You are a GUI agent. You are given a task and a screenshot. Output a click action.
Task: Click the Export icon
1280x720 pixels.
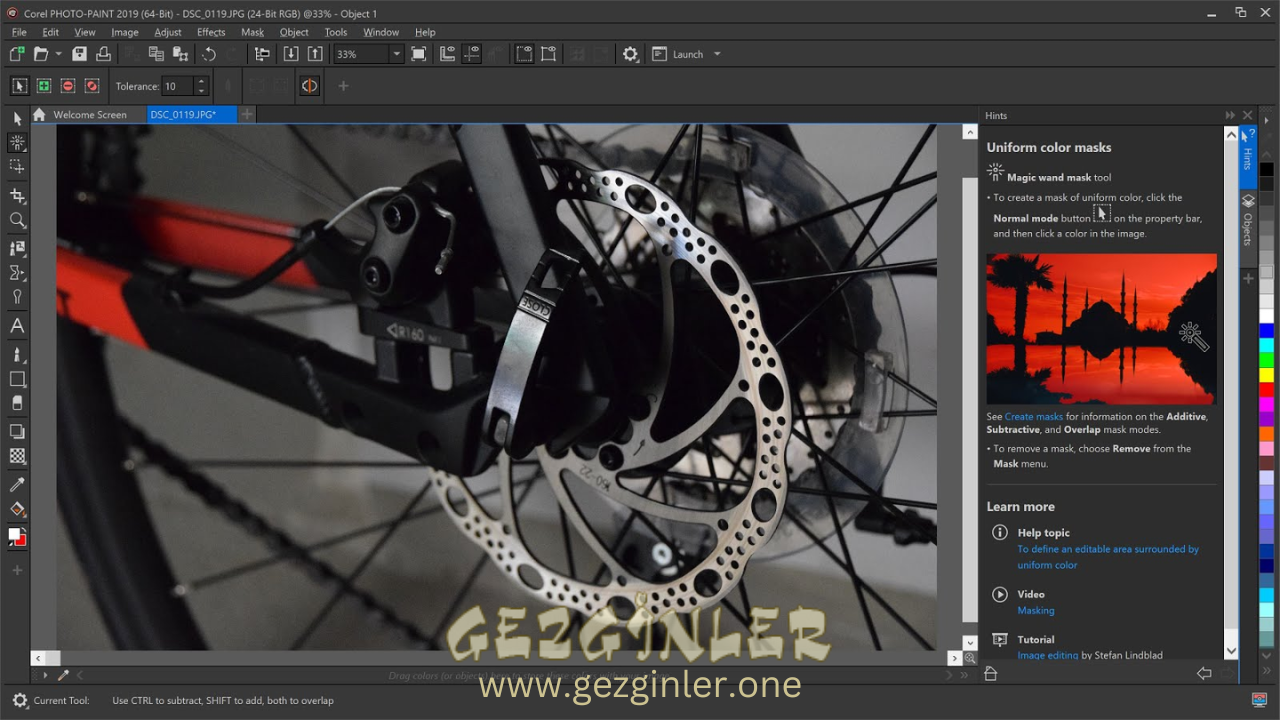click(315, 54)
